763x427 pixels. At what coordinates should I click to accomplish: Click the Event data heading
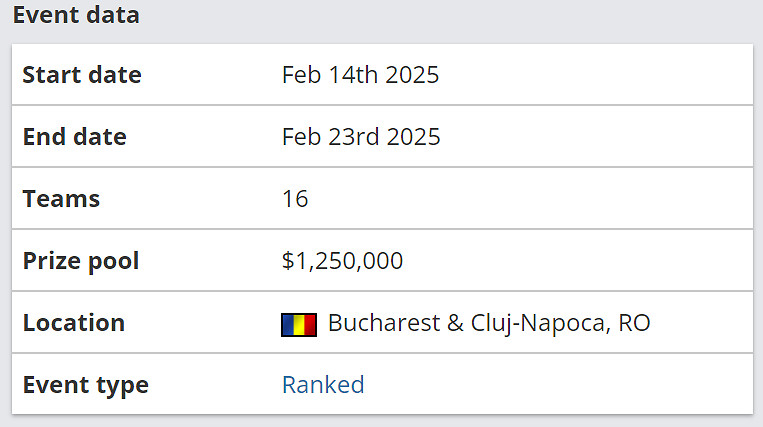(76, 15)
